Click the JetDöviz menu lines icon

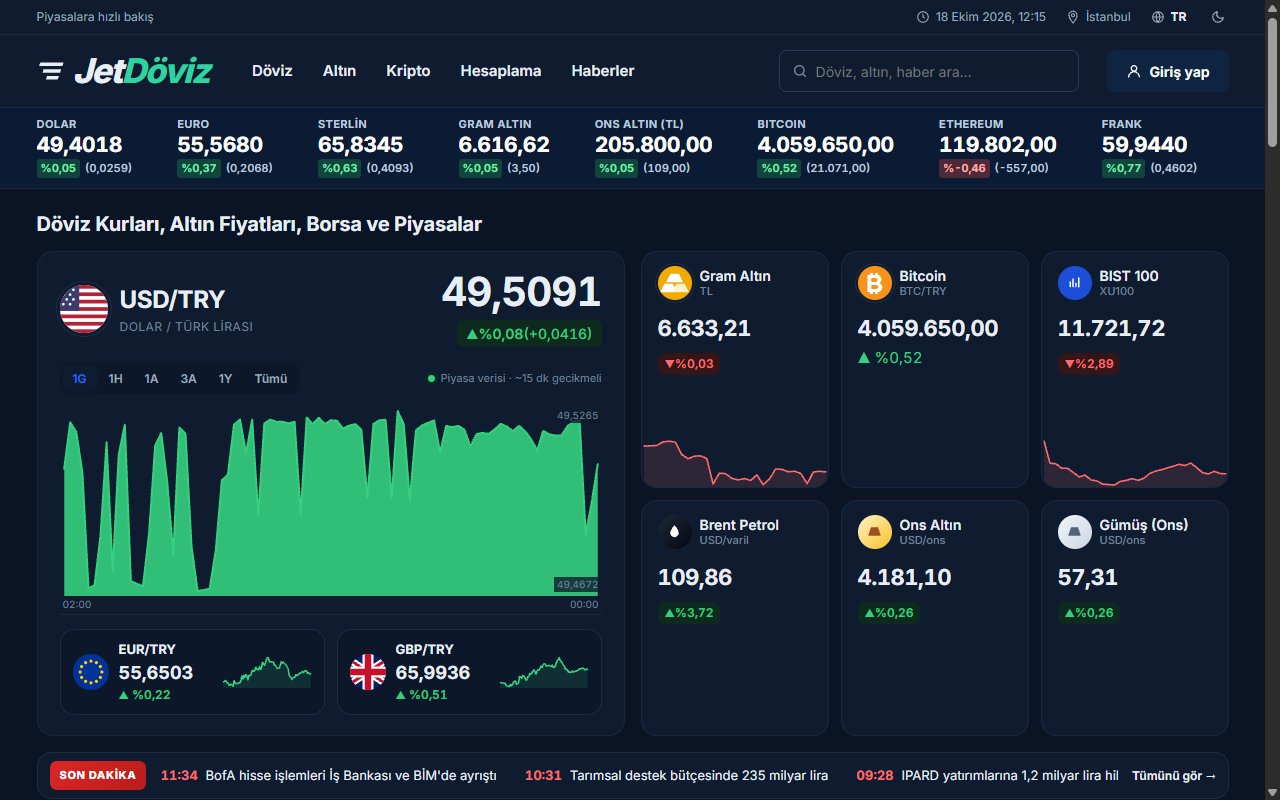coord(51,71)
